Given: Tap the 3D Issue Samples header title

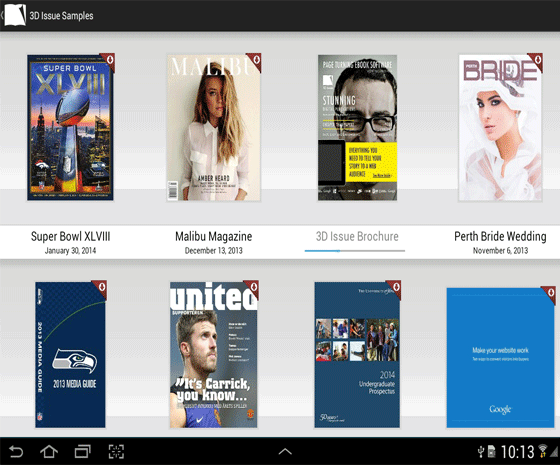Looking at the screenshot, I should click(x=61, y=16).
